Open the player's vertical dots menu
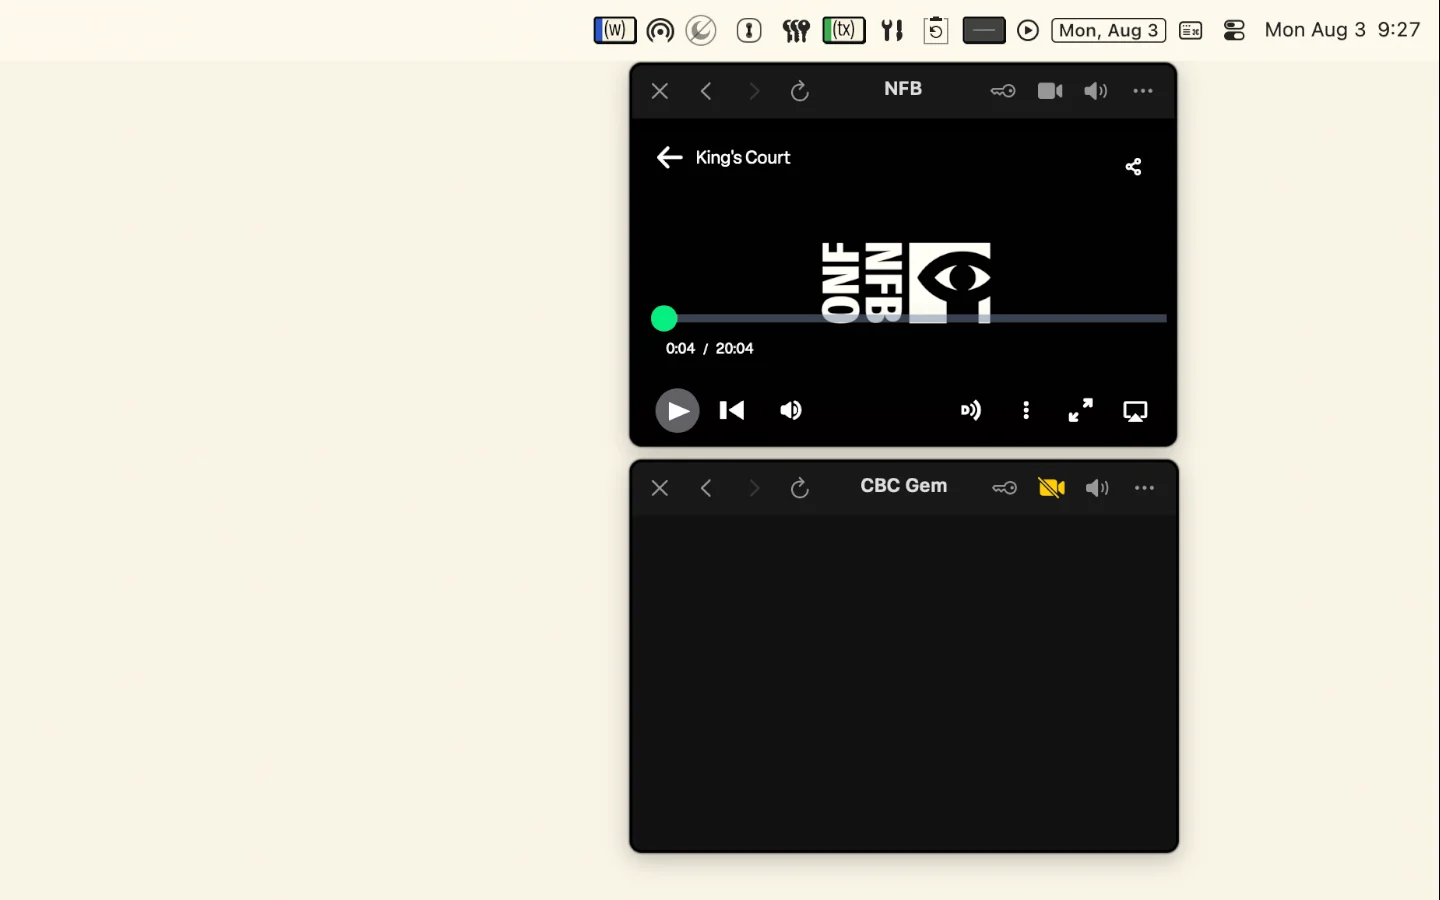 [1026, 411]
